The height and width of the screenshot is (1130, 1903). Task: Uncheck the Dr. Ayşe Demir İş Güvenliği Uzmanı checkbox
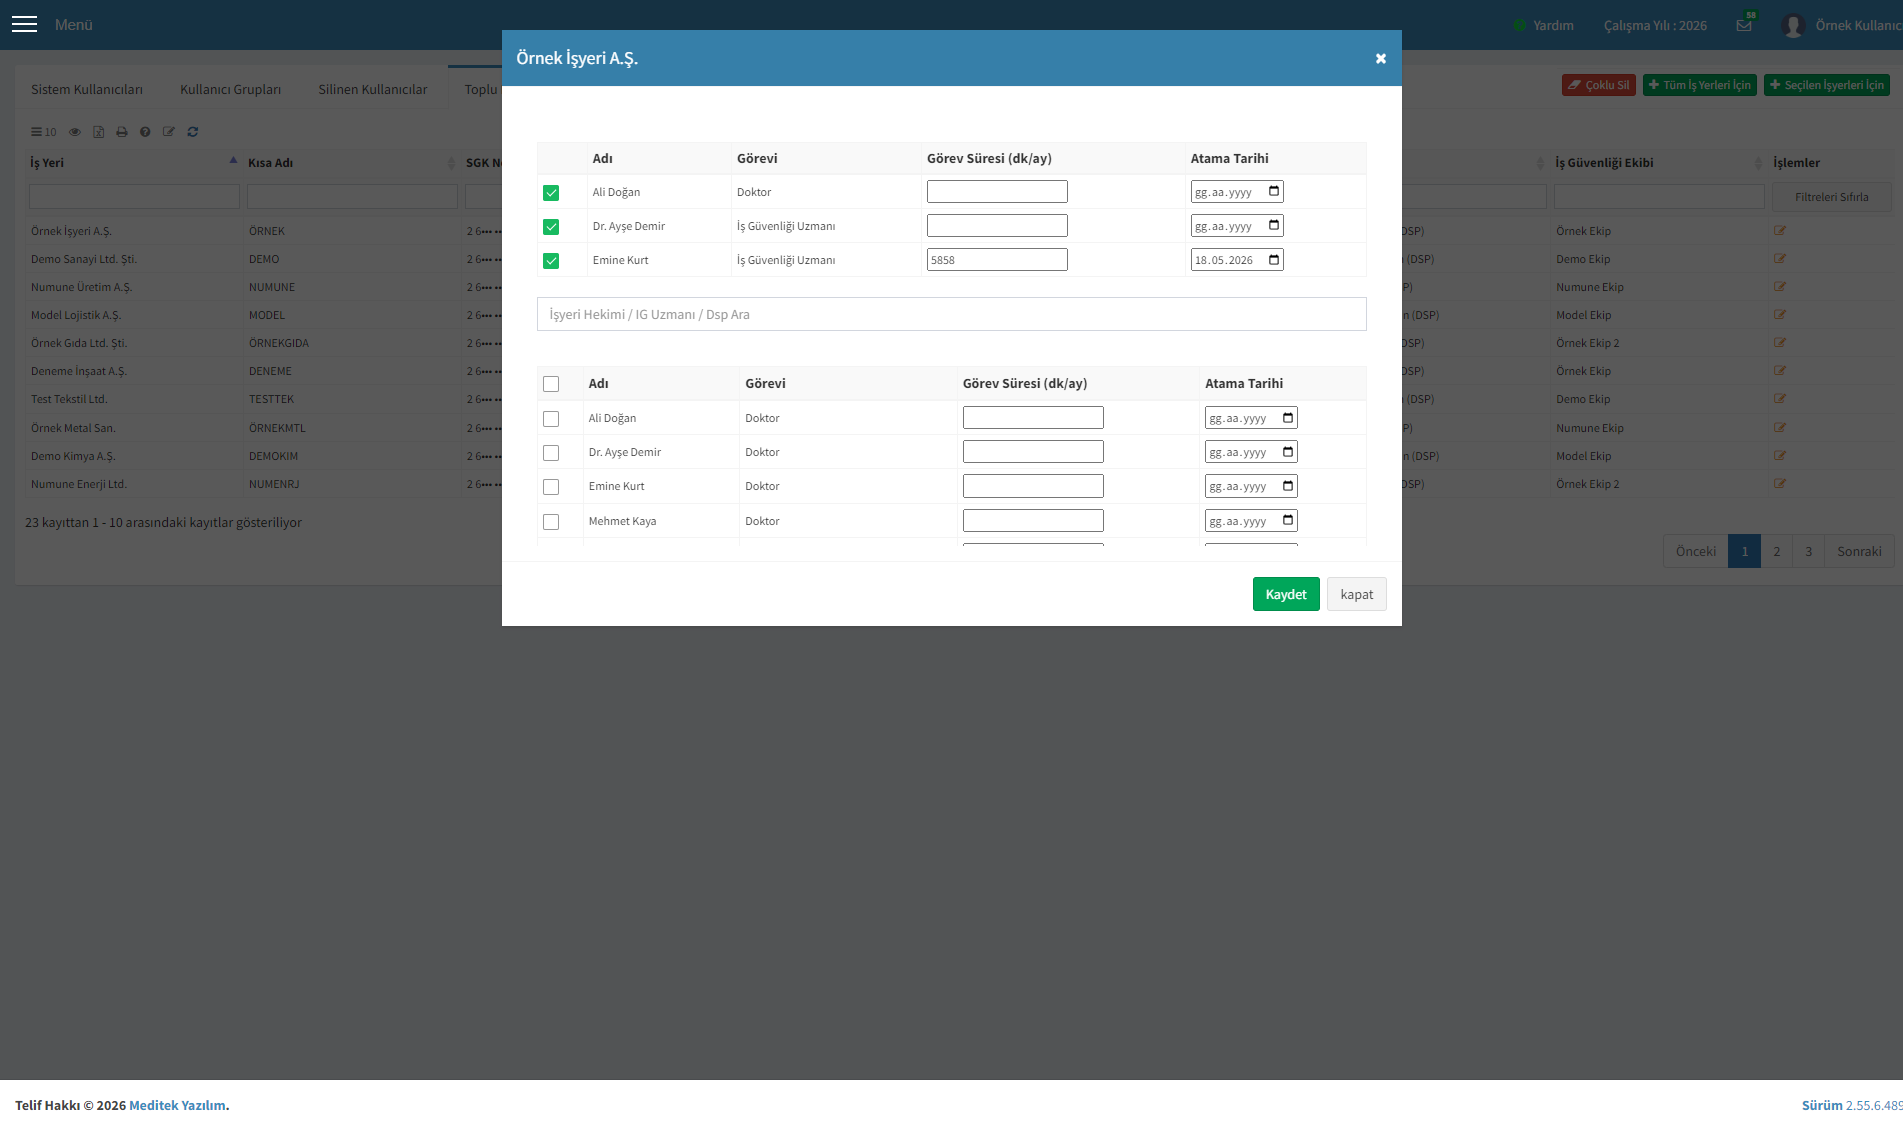551,227
